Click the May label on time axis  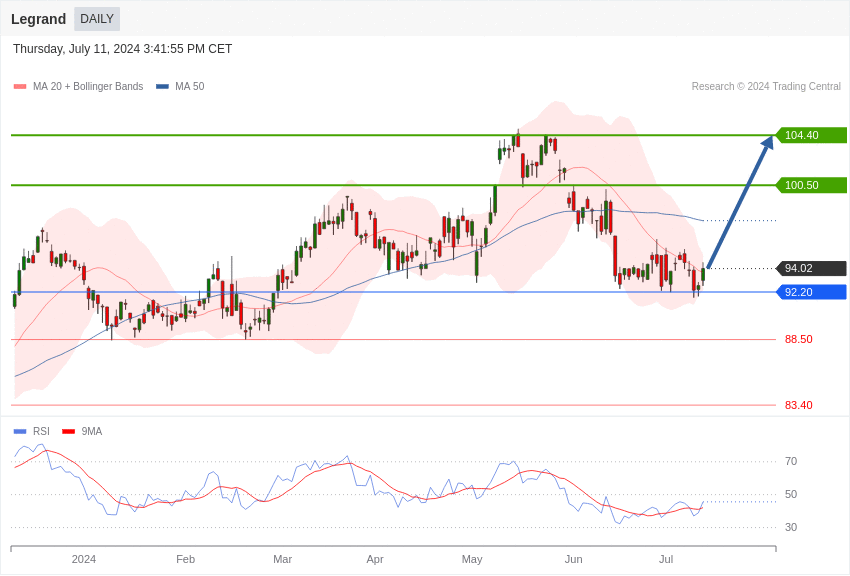tap(472, 559)
